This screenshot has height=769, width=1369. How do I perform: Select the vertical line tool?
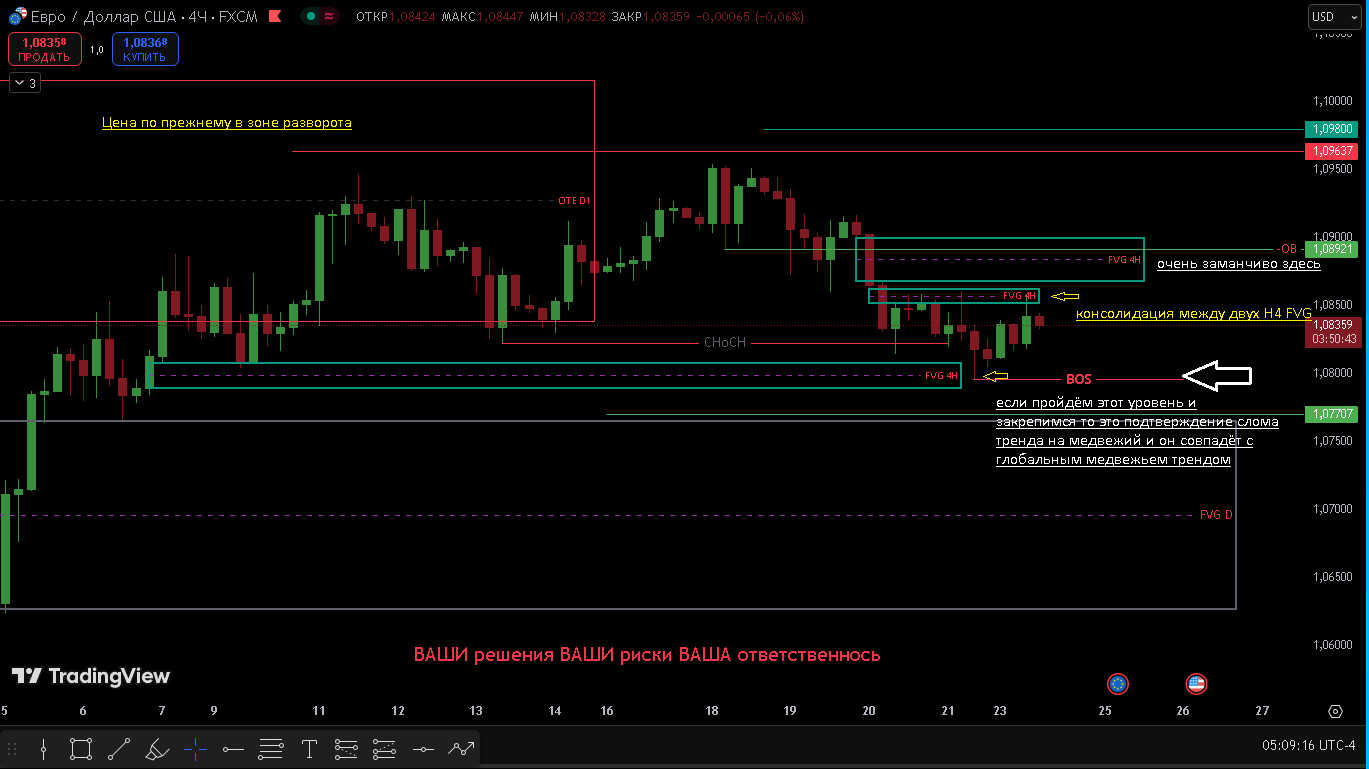[43, 748]
